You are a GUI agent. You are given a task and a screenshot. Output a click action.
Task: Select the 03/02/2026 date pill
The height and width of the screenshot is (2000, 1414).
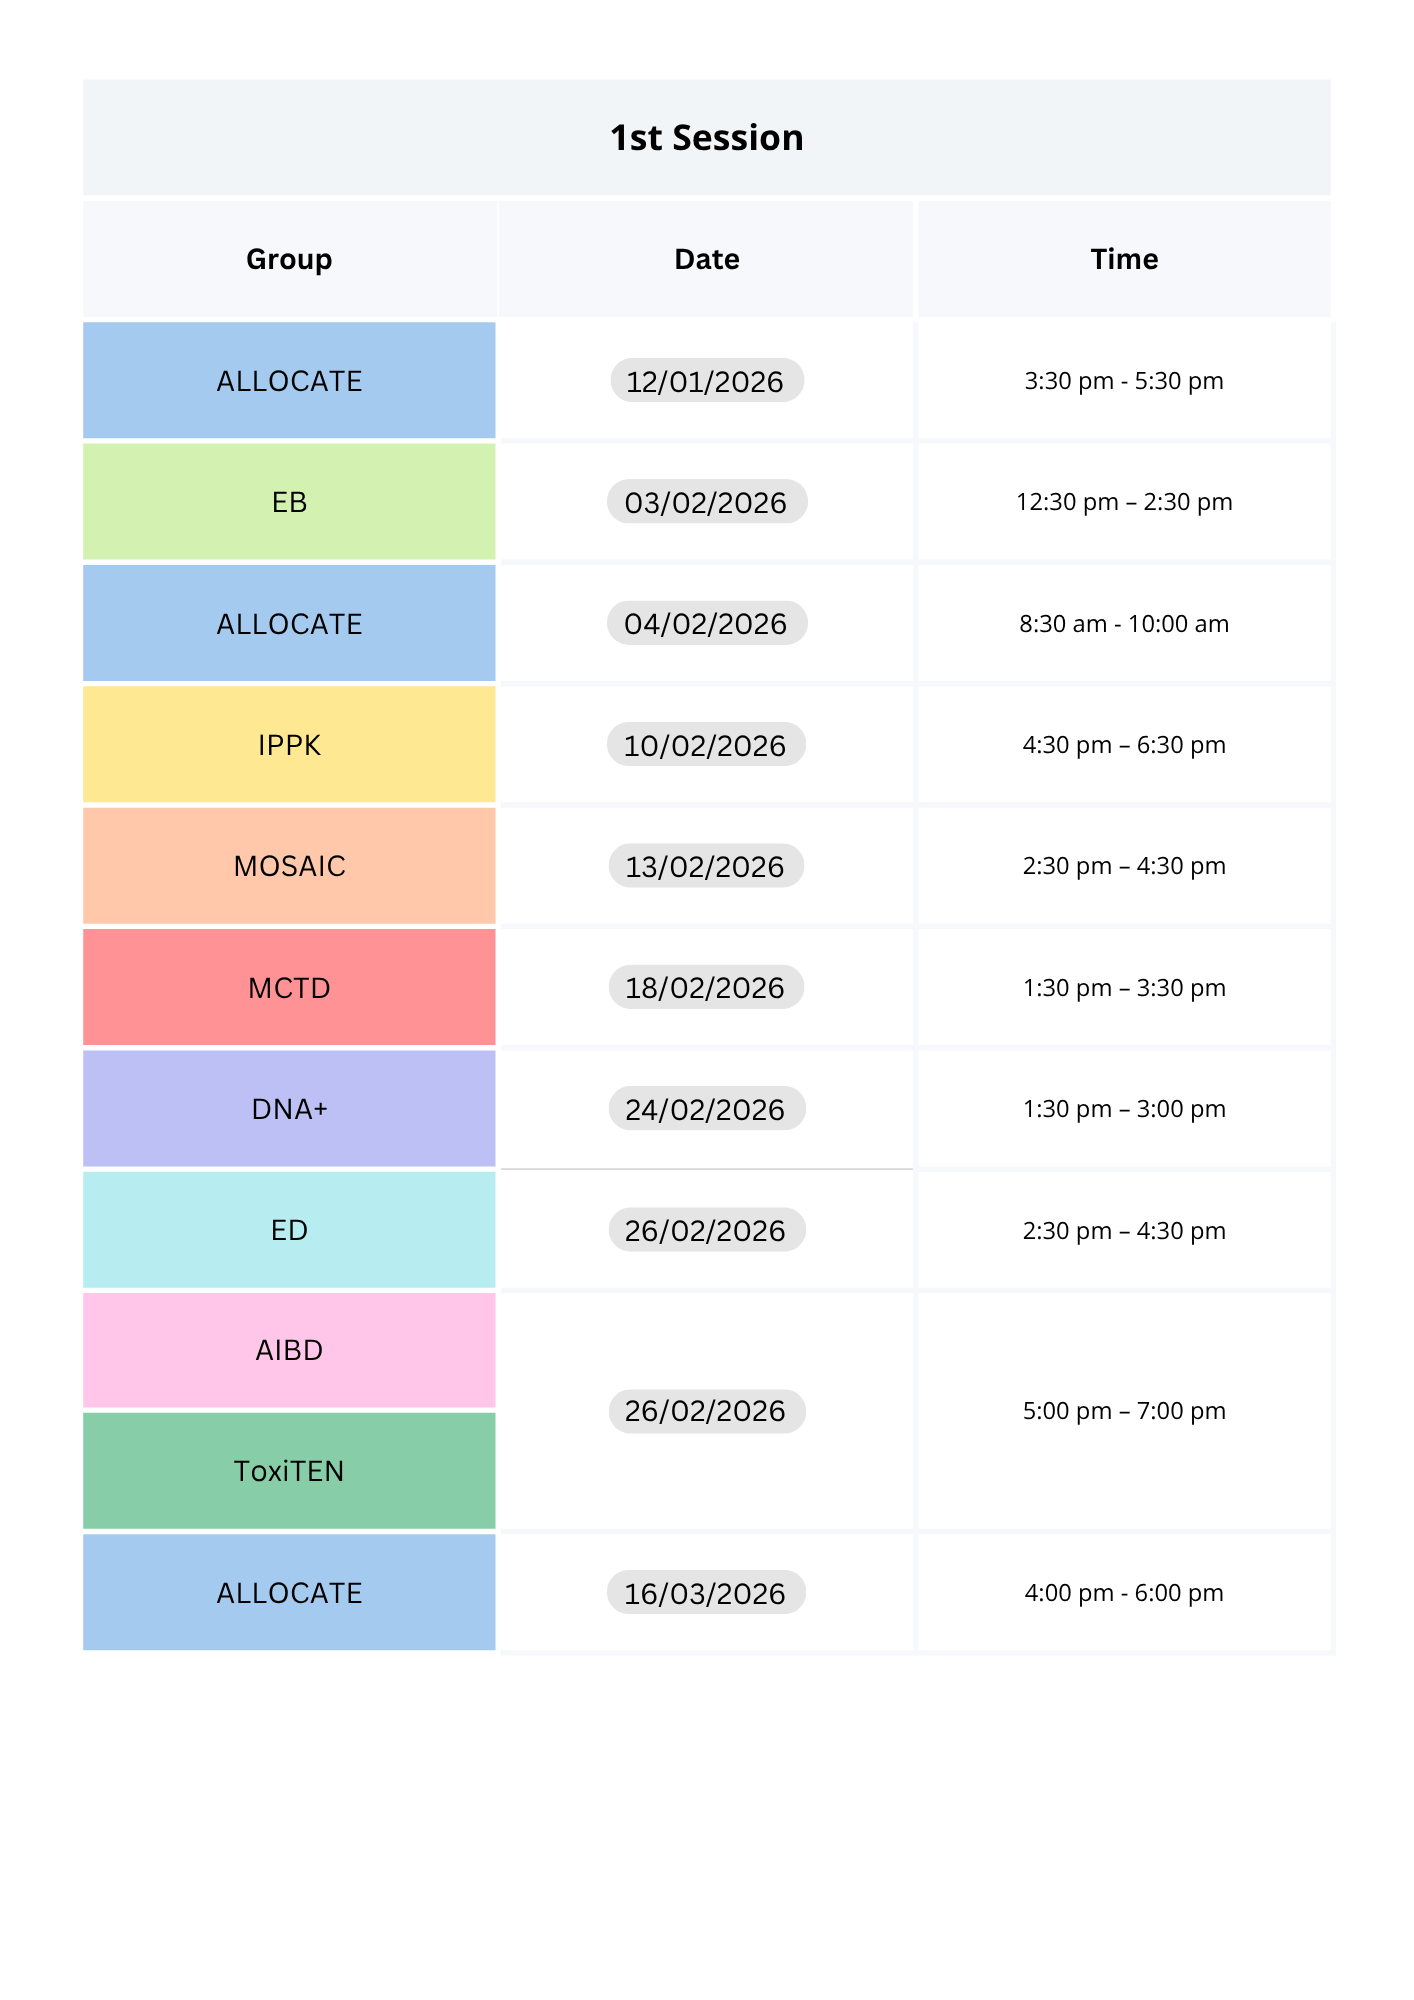pos(706,502)
